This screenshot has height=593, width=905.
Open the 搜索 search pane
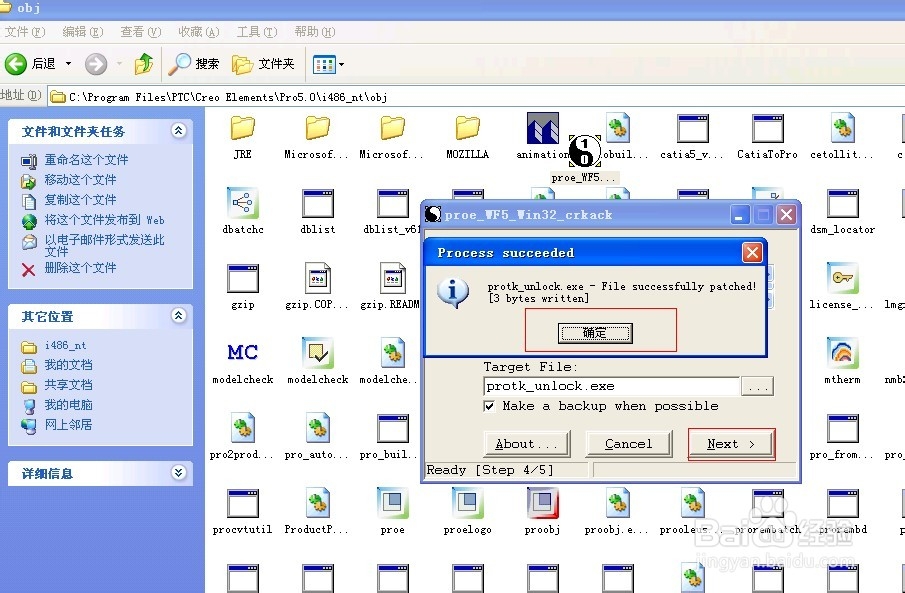194,64
